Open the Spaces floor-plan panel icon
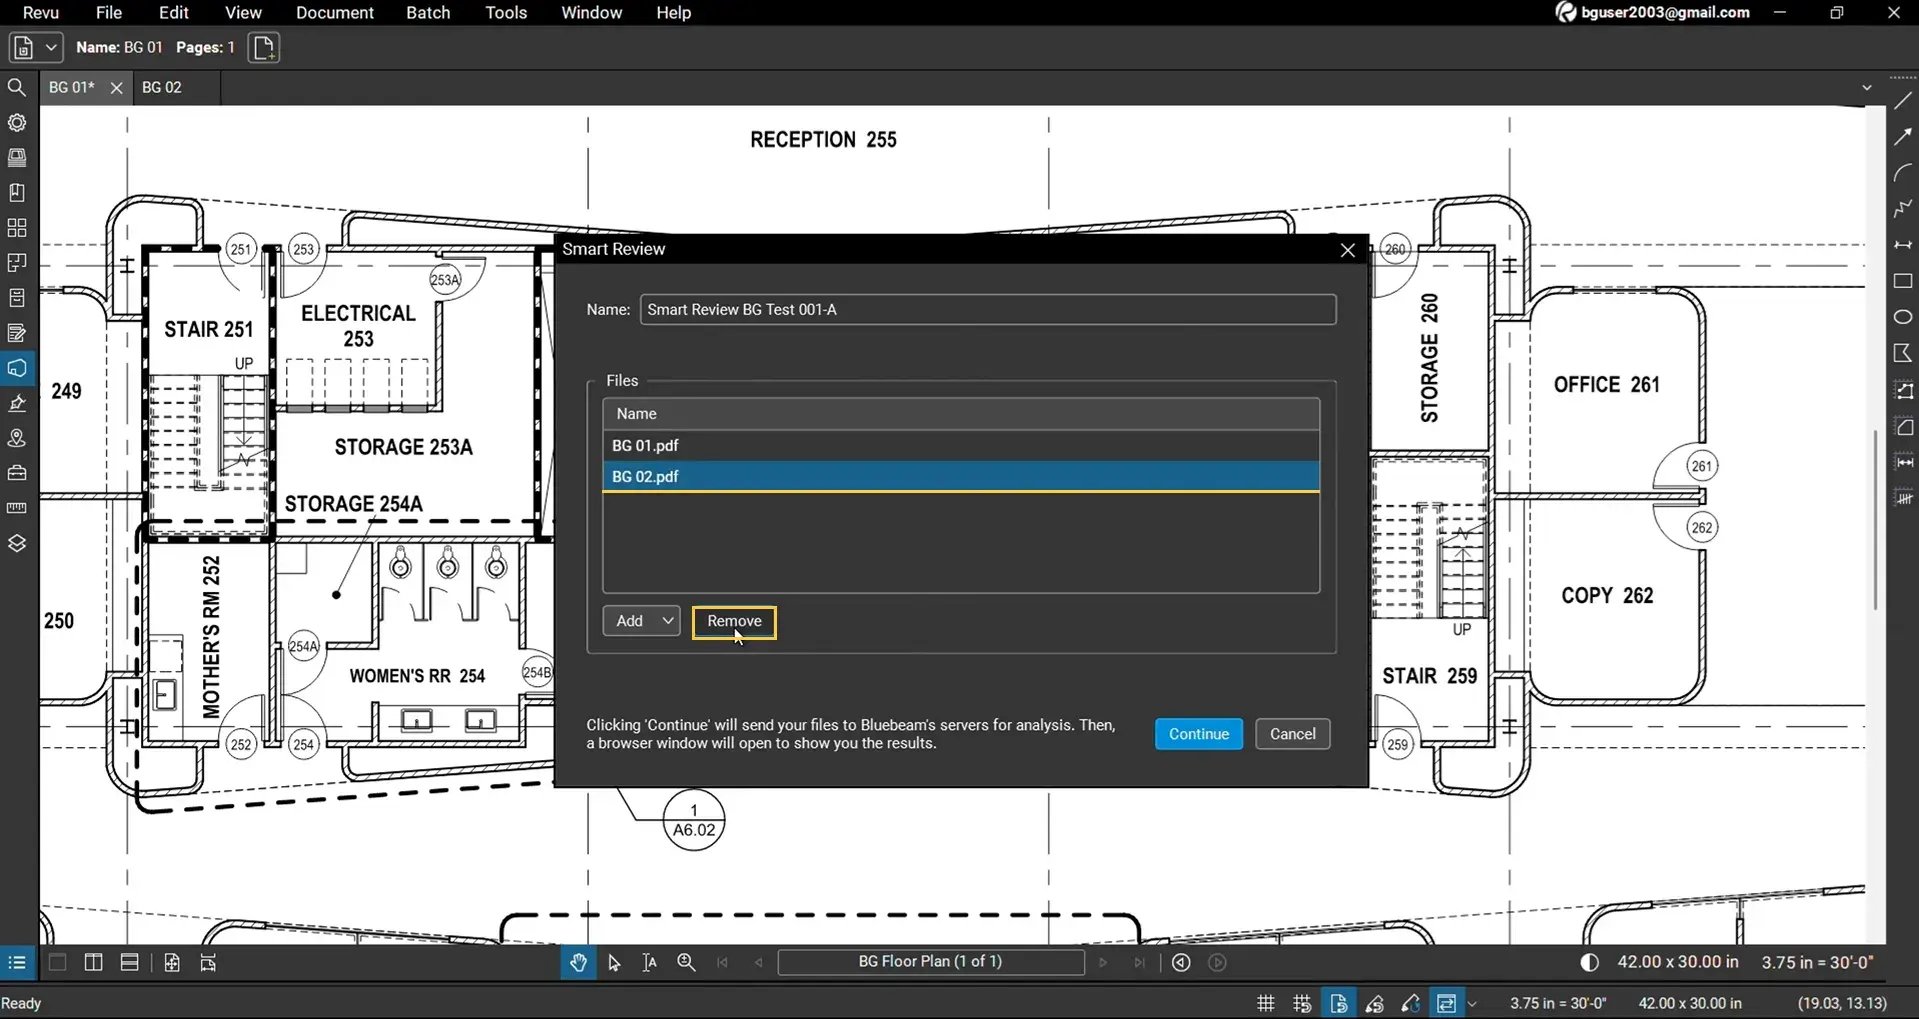Viewport: 1919px width, 1019px height. pyautogui.click(x=16, y=263)
